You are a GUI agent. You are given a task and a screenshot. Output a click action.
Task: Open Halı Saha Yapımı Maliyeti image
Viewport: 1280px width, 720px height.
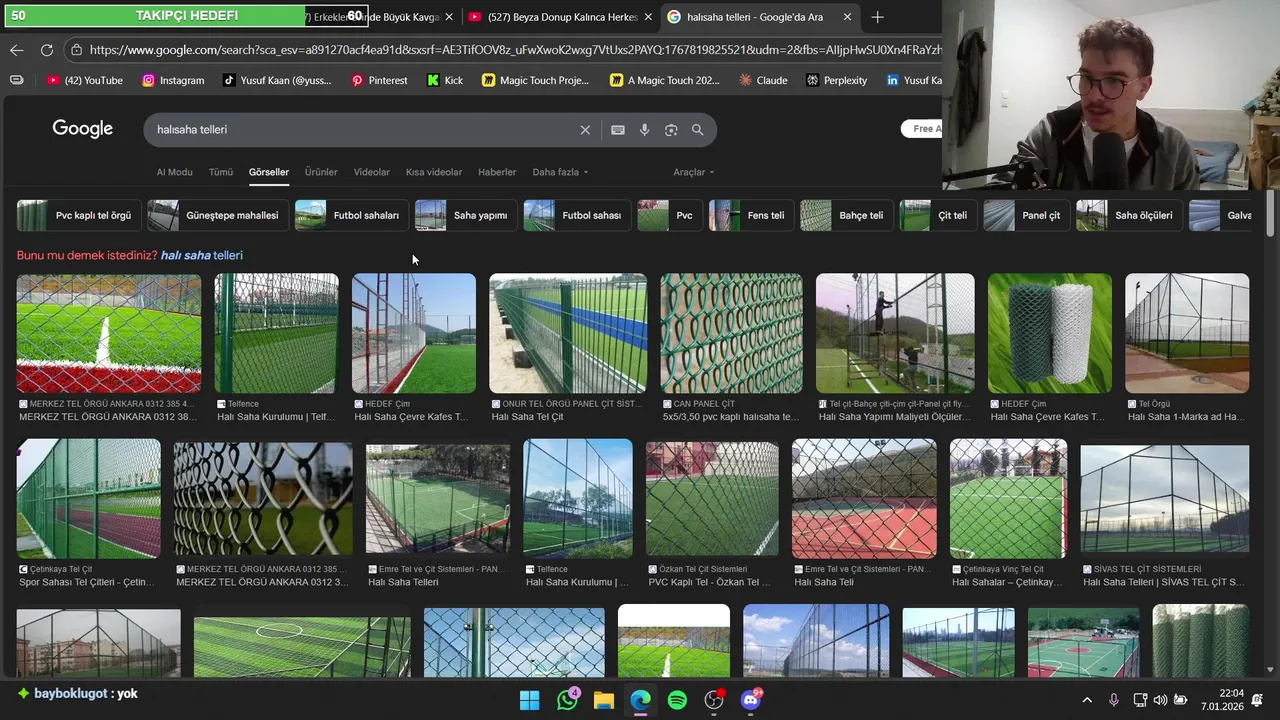coord(895,333)
